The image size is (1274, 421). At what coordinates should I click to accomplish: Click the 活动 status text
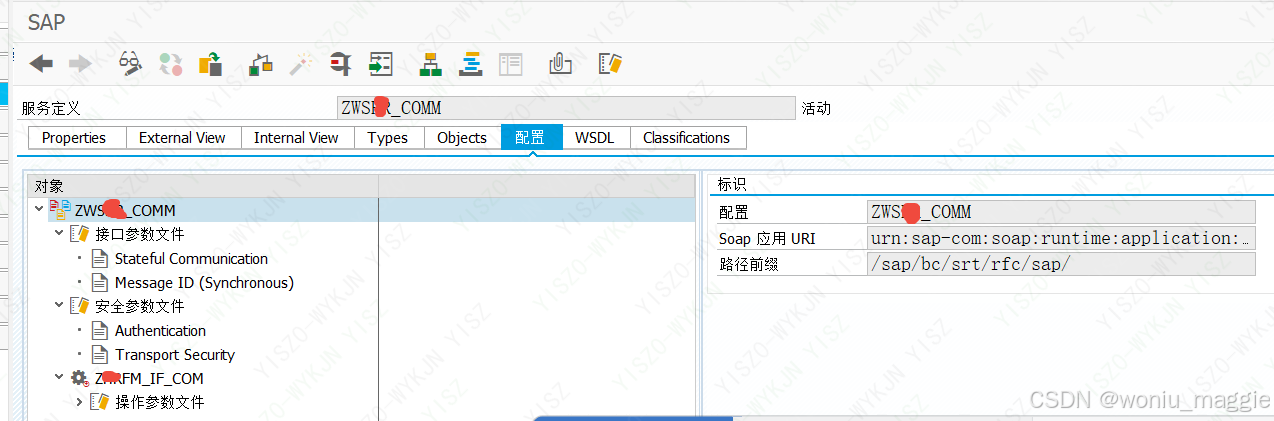point(816,108)
